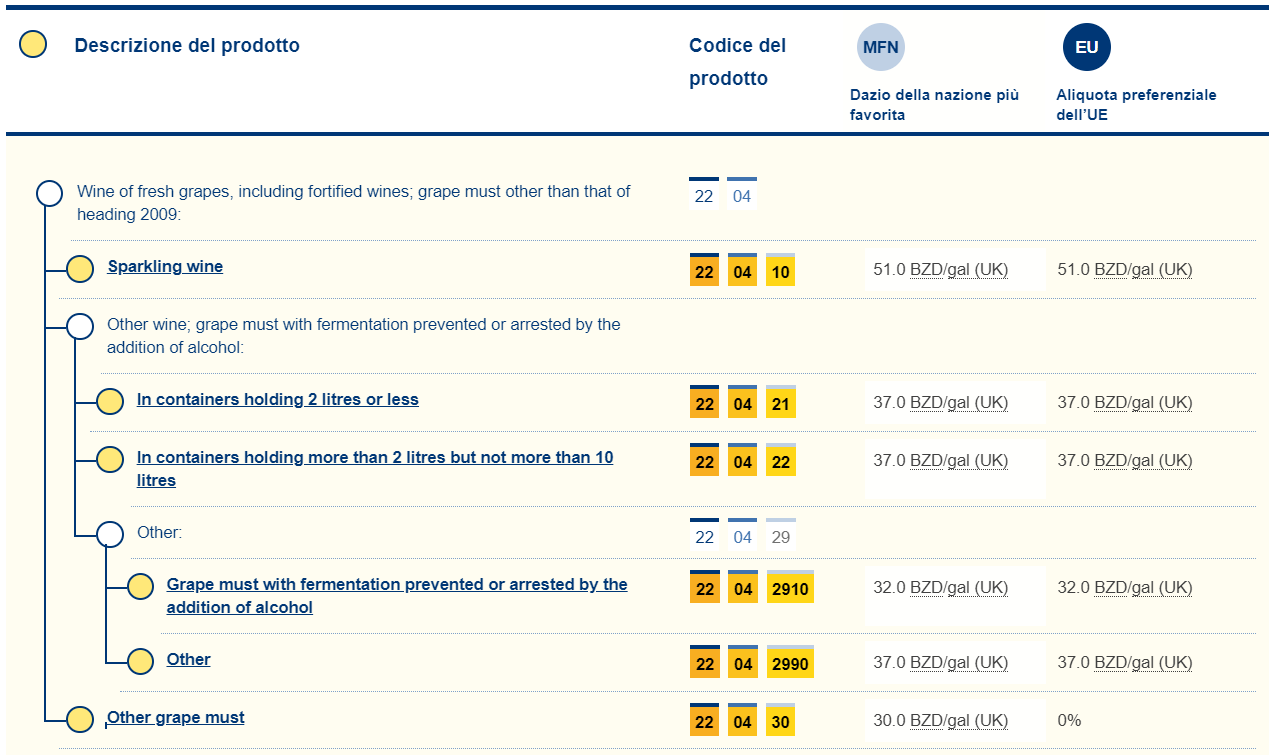Collapse the Other: subgroup node with code 29

110,534
